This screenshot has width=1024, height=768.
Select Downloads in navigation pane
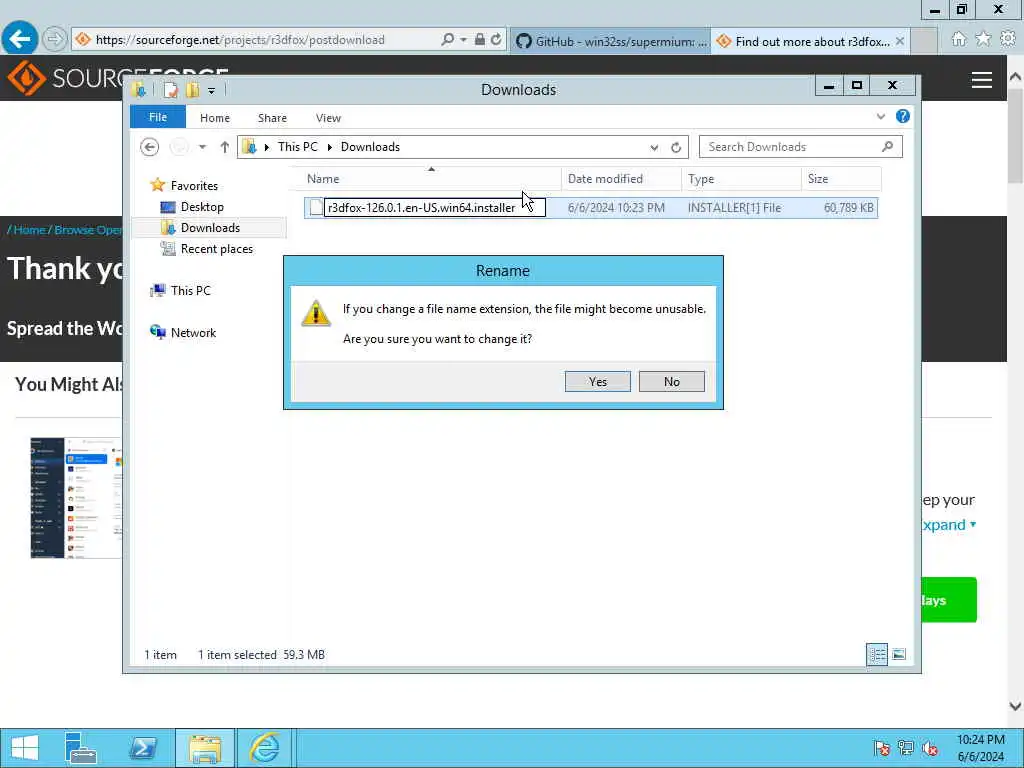point(210,227)
